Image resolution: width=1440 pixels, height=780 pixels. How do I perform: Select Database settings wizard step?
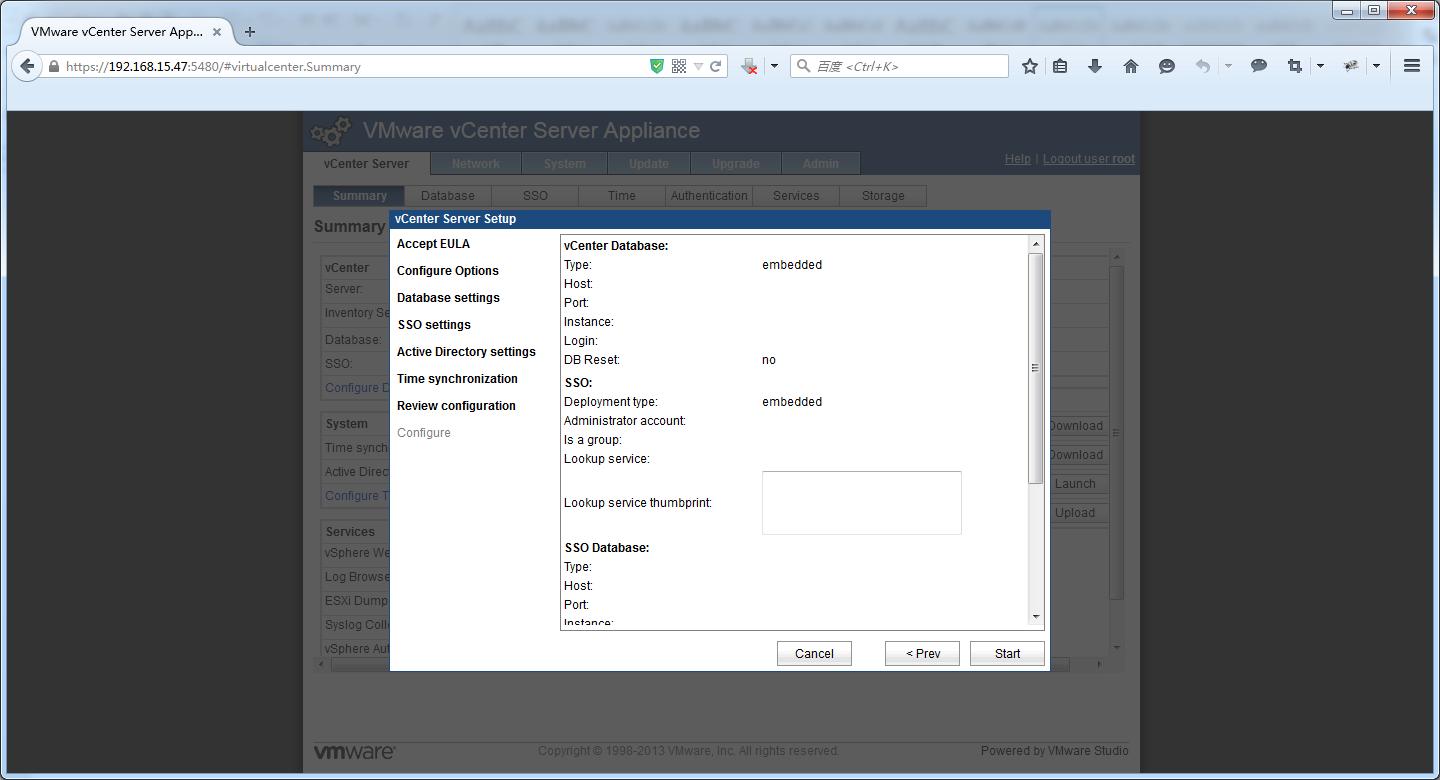click(x=448, y=298)
